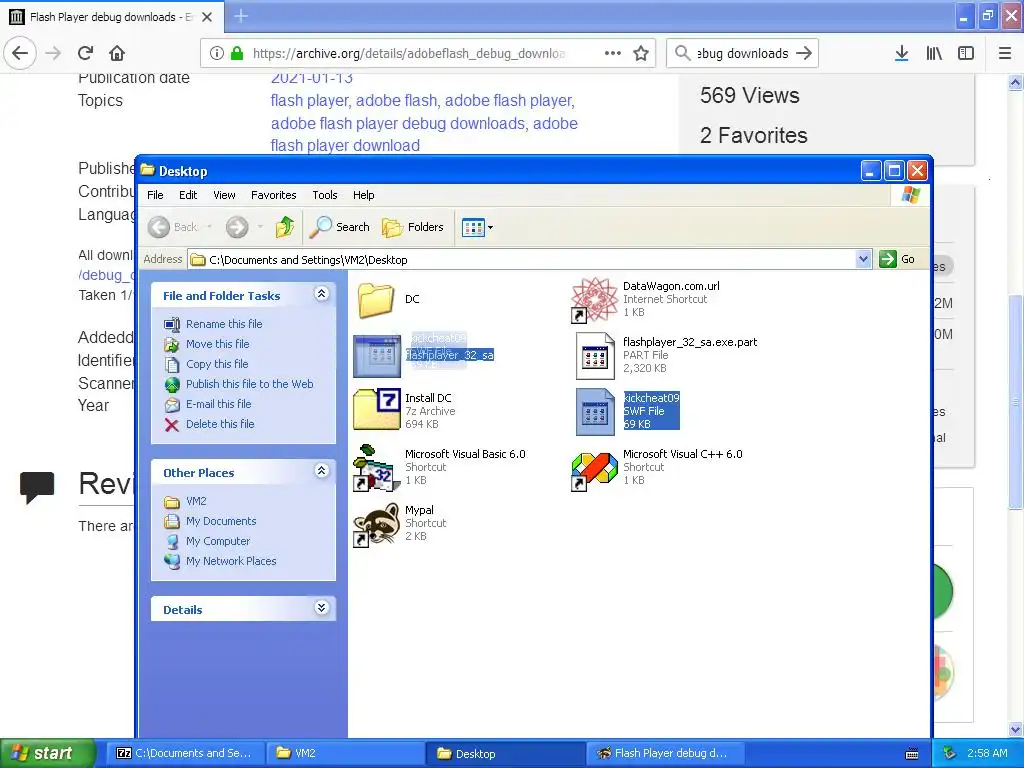Select the Install DC 7z archive
This screenshot has width=1024, height=768.
(405, 411)
